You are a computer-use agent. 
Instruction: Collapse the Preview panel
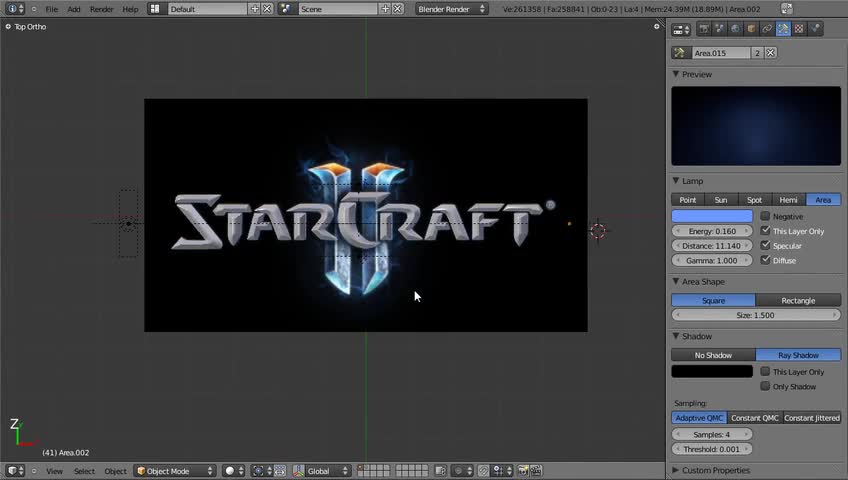(x=676, y=74)
